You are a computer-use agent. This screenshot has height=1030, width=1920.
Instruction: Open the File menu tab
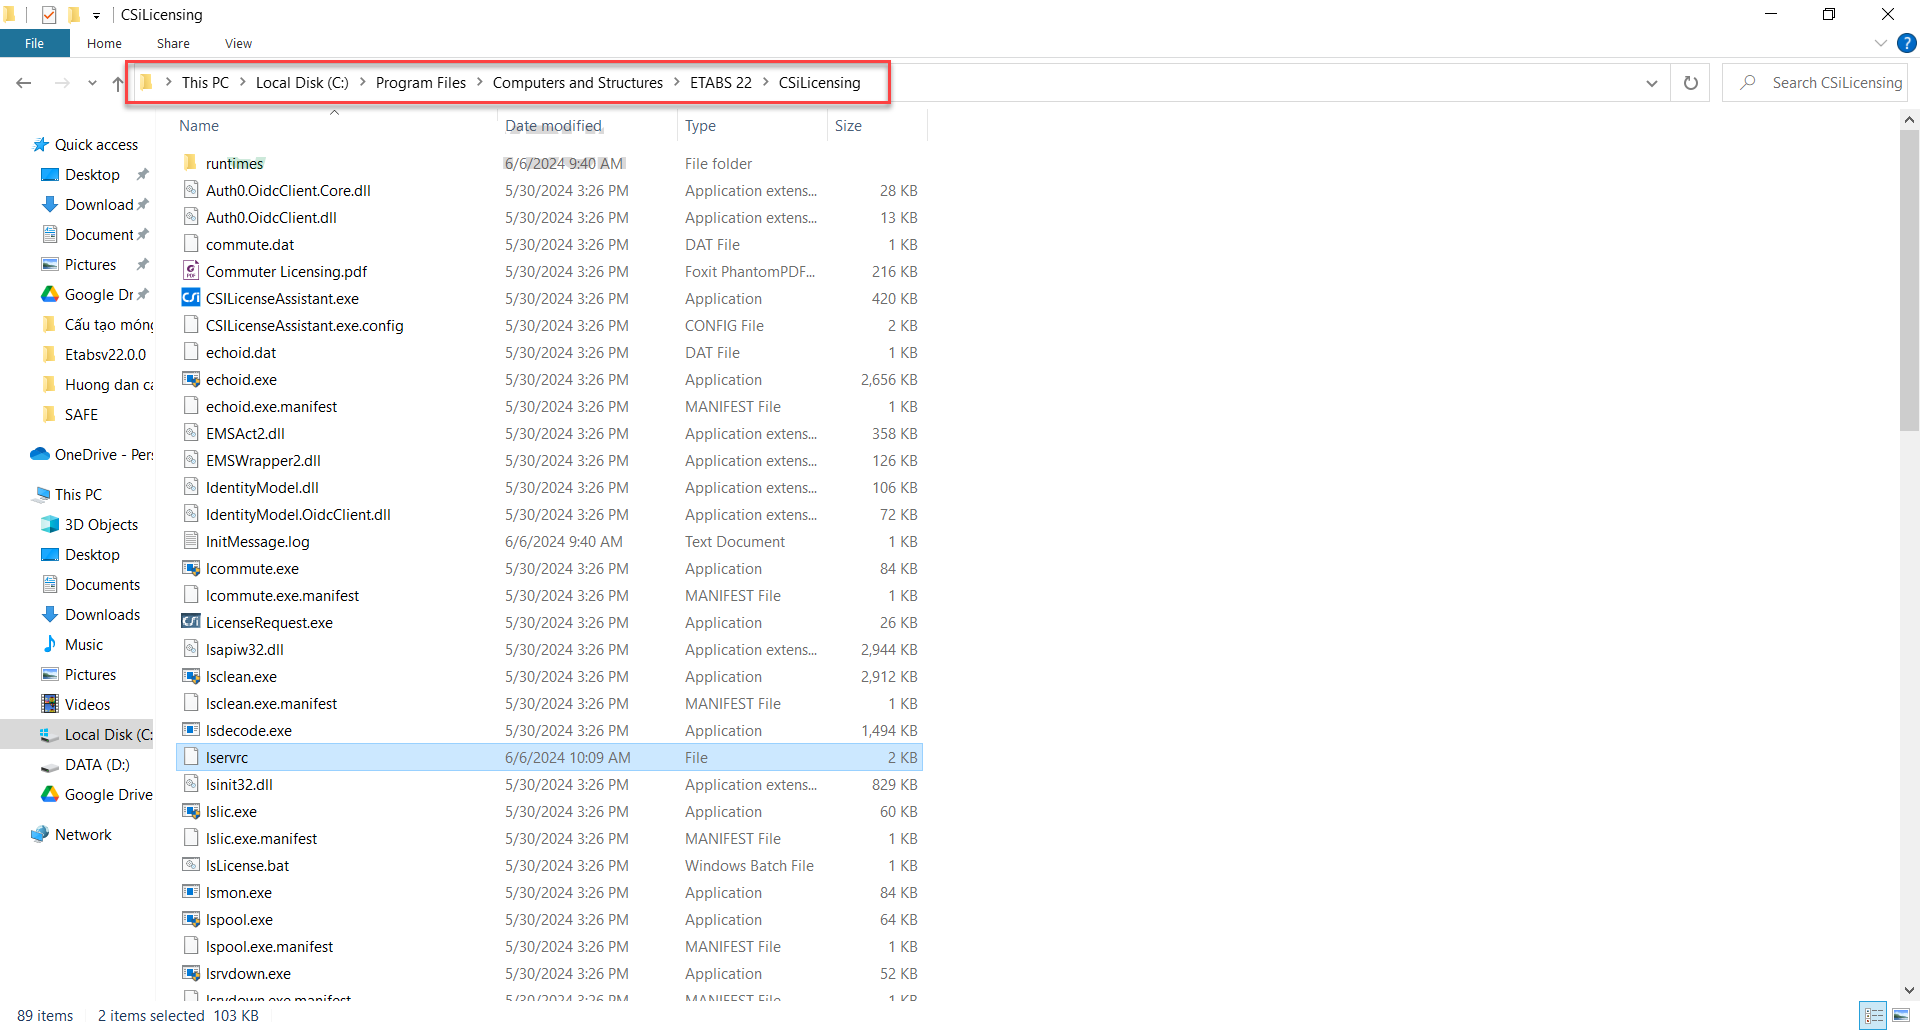[x=35, y=43]
